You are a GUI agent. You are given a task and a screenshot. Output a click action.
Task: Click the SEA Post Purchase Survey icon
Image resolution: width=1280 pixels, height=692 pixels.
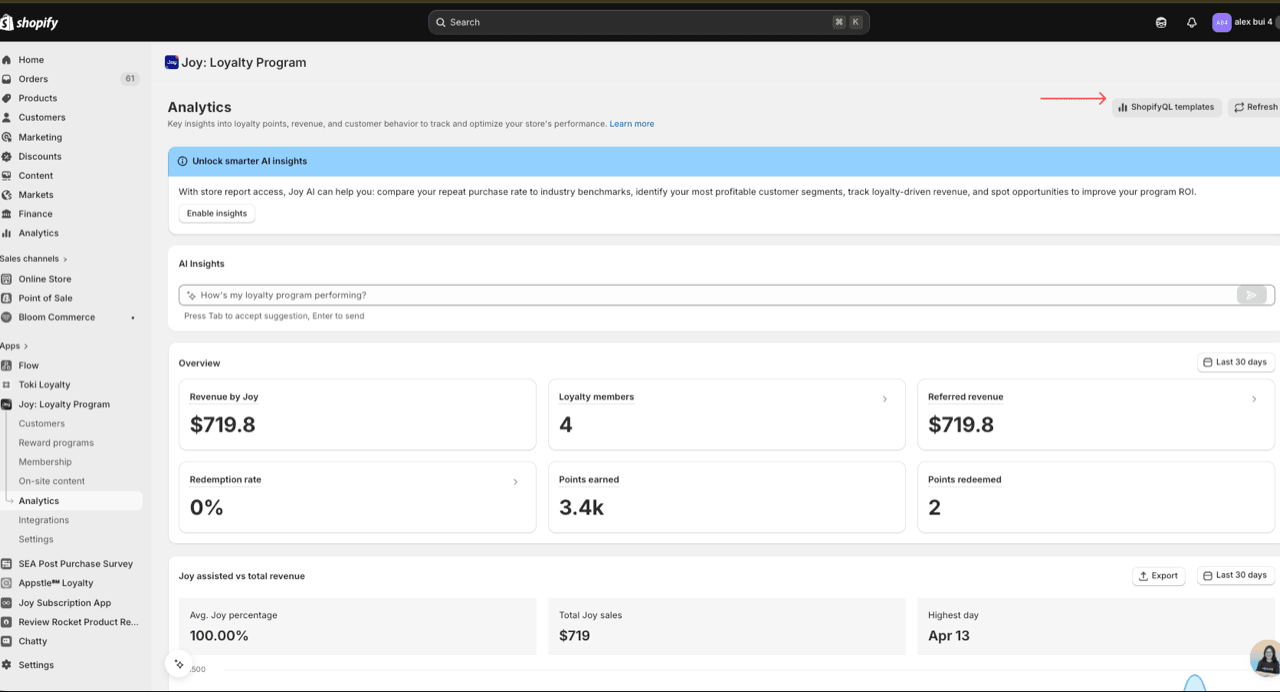click(x=7, y=563)
